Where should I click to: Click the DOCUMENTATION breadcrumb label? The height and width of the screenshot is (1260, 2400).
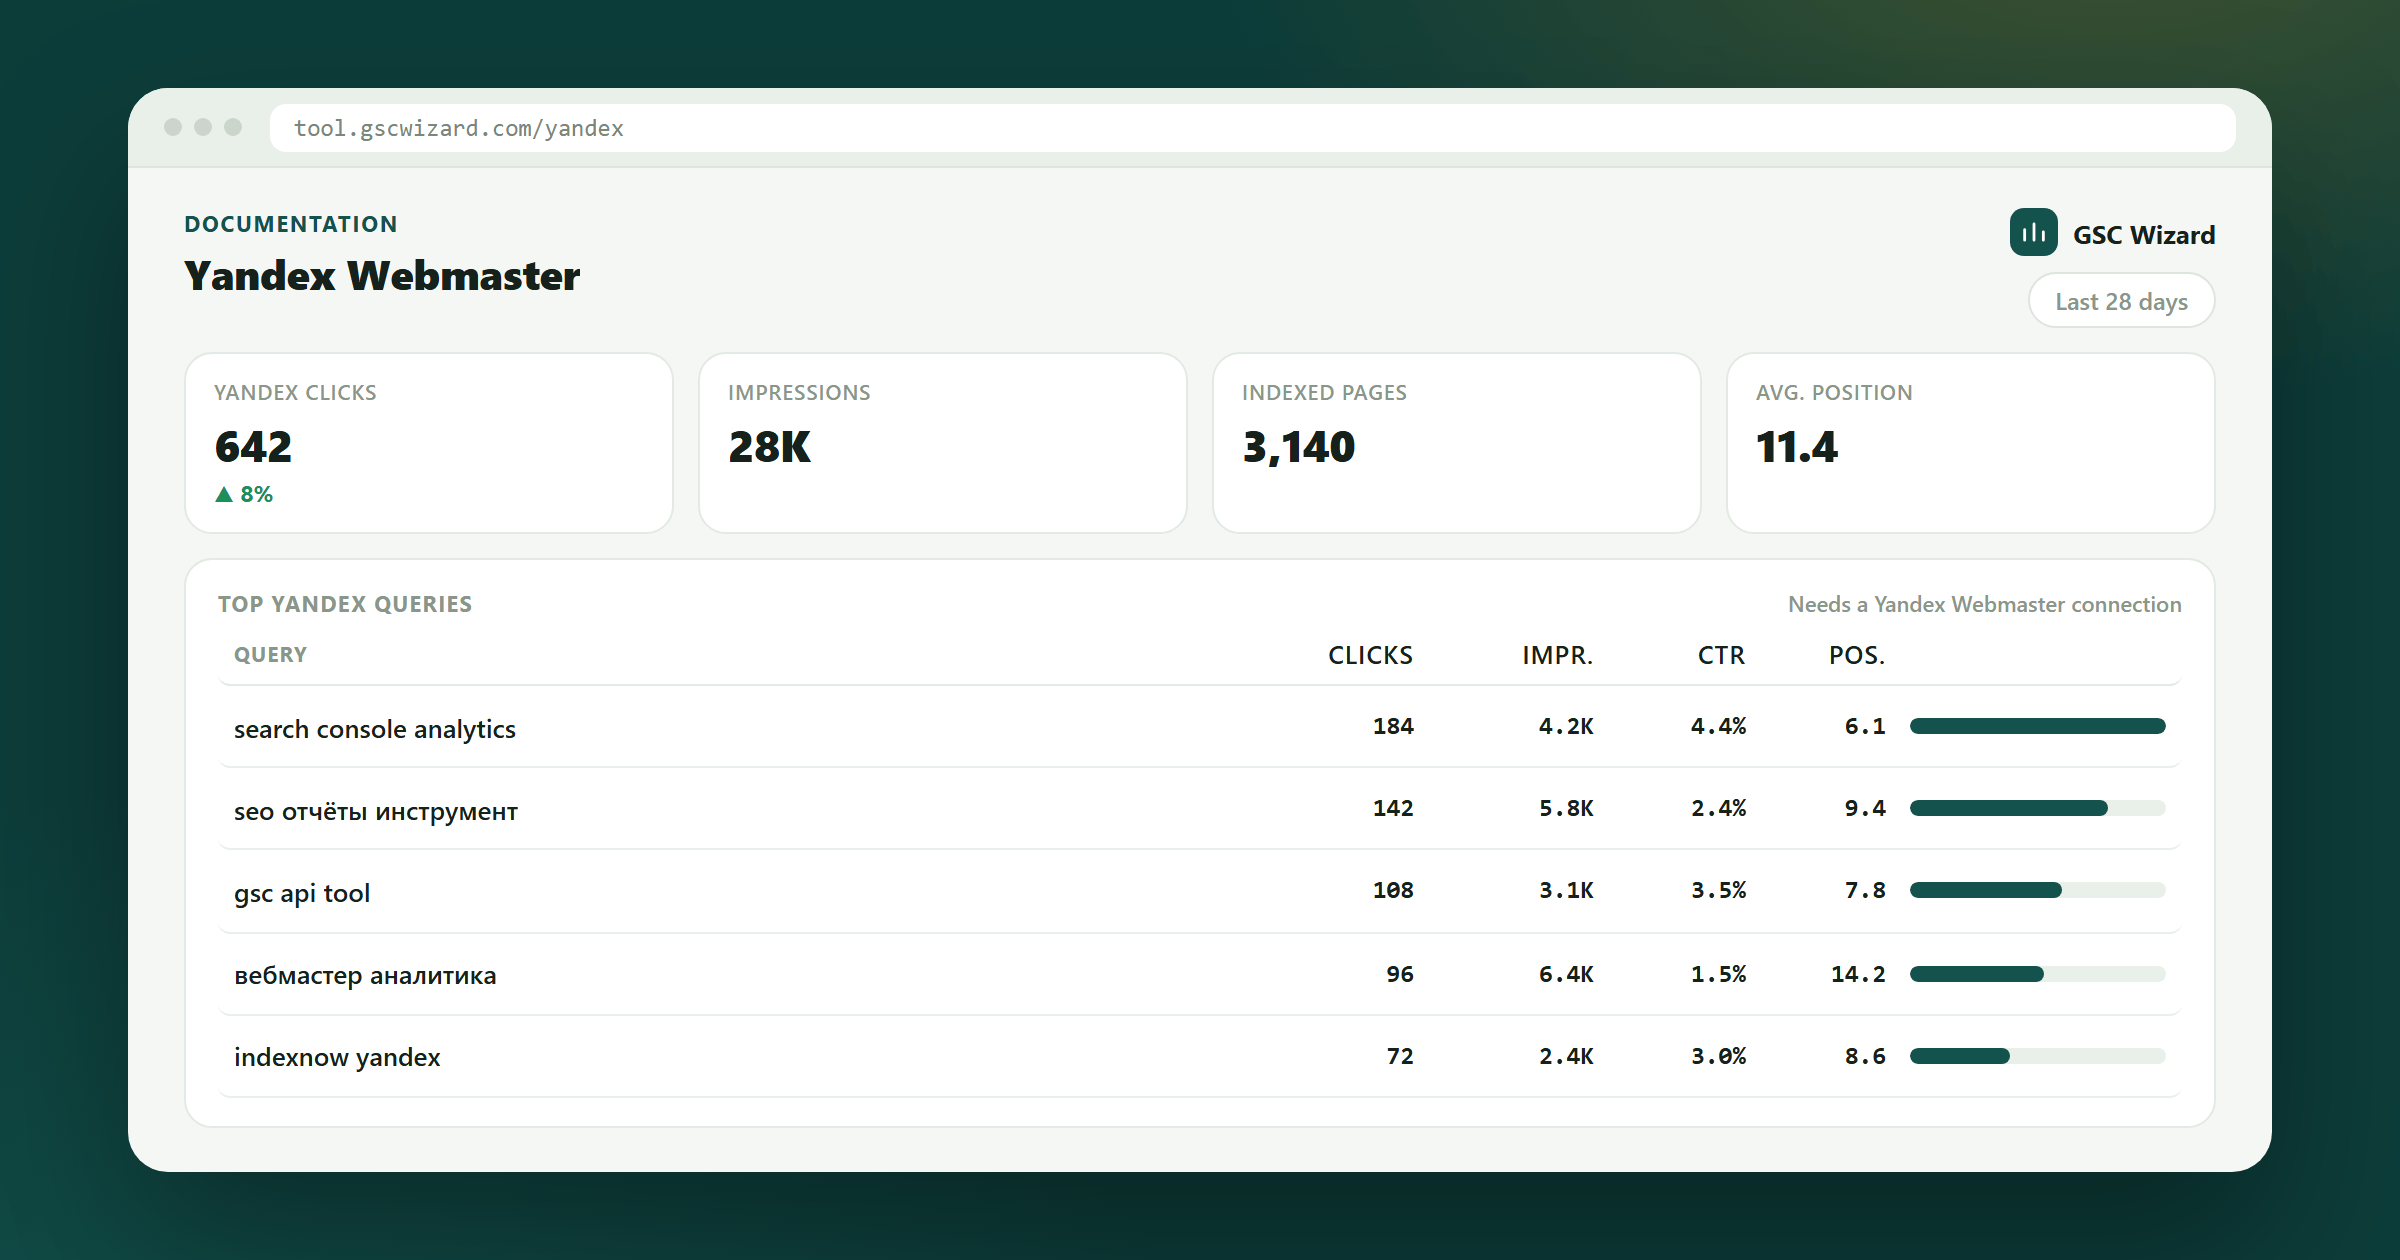pyautogui.click(x=291, y=224)
